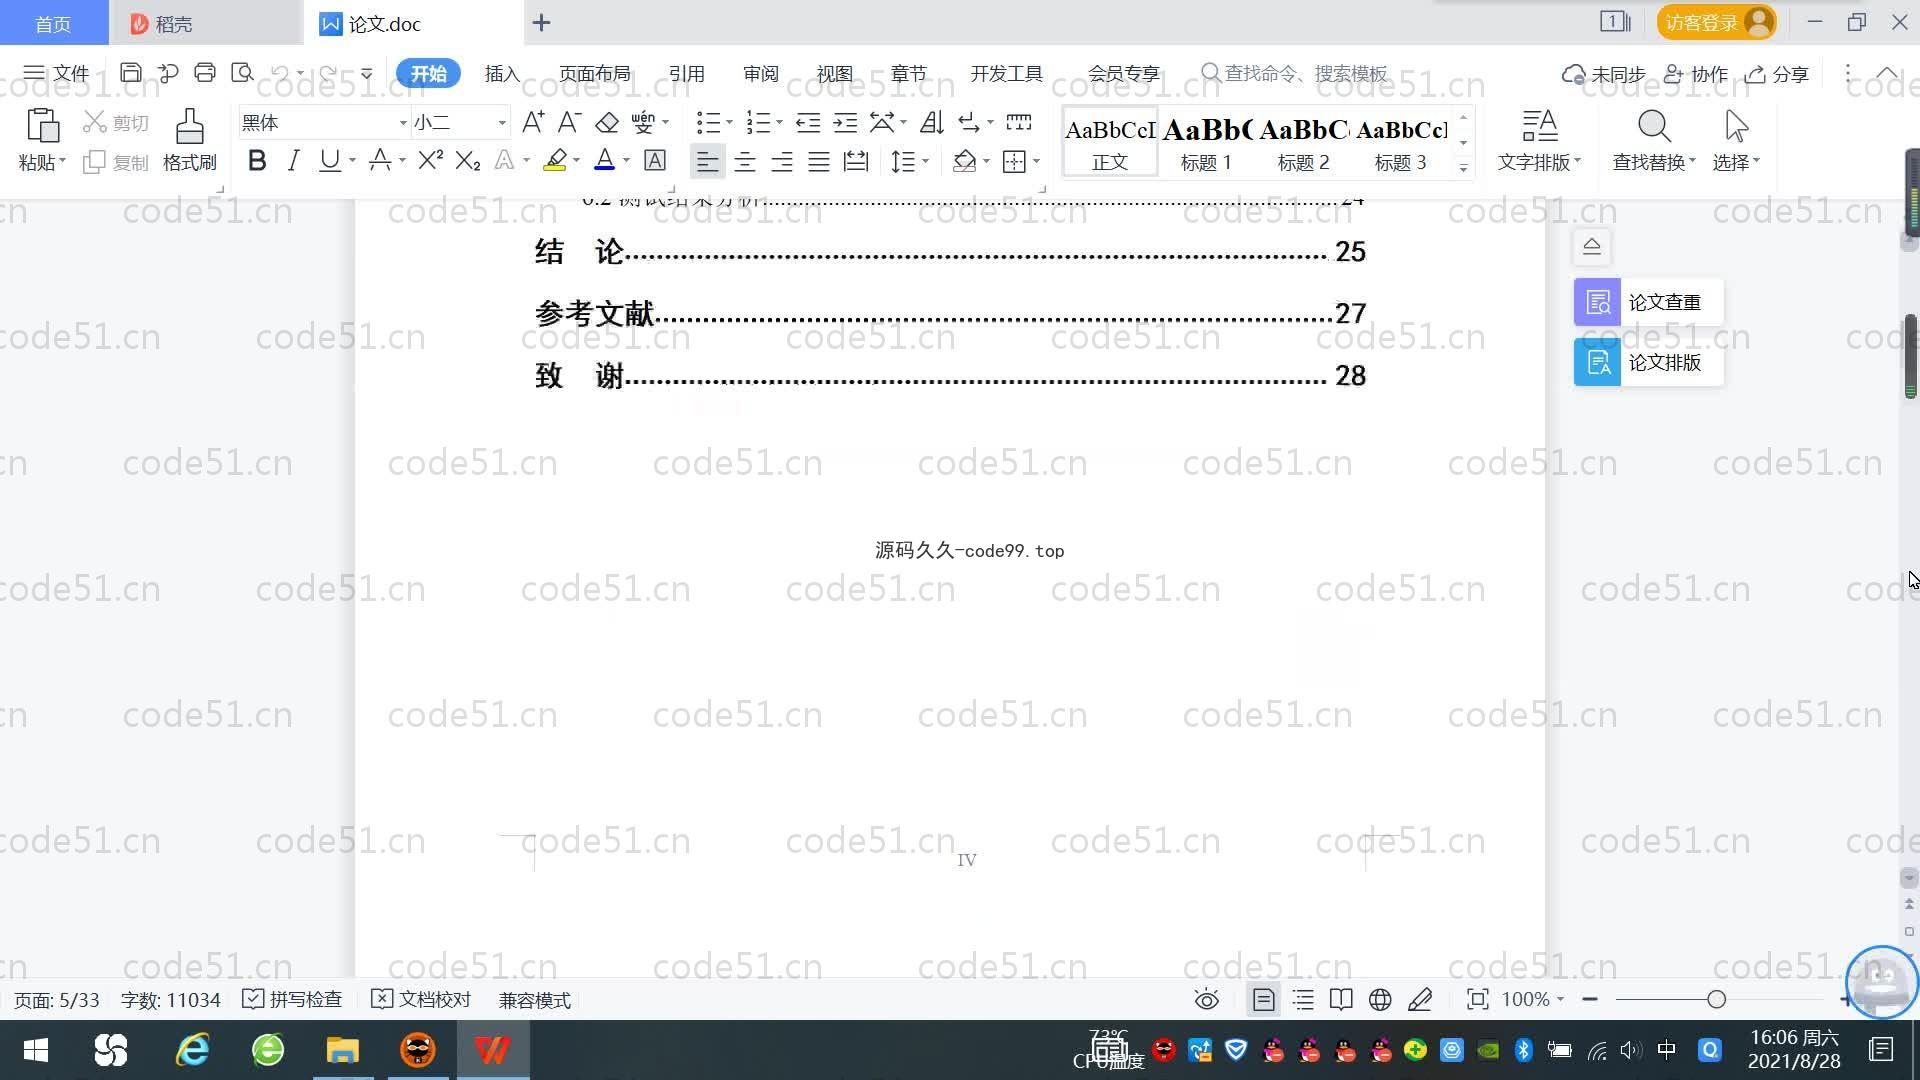1920x1080 pixels.
Task: Switch to outline view in status bar
Action: click(x=1303, y=999)
